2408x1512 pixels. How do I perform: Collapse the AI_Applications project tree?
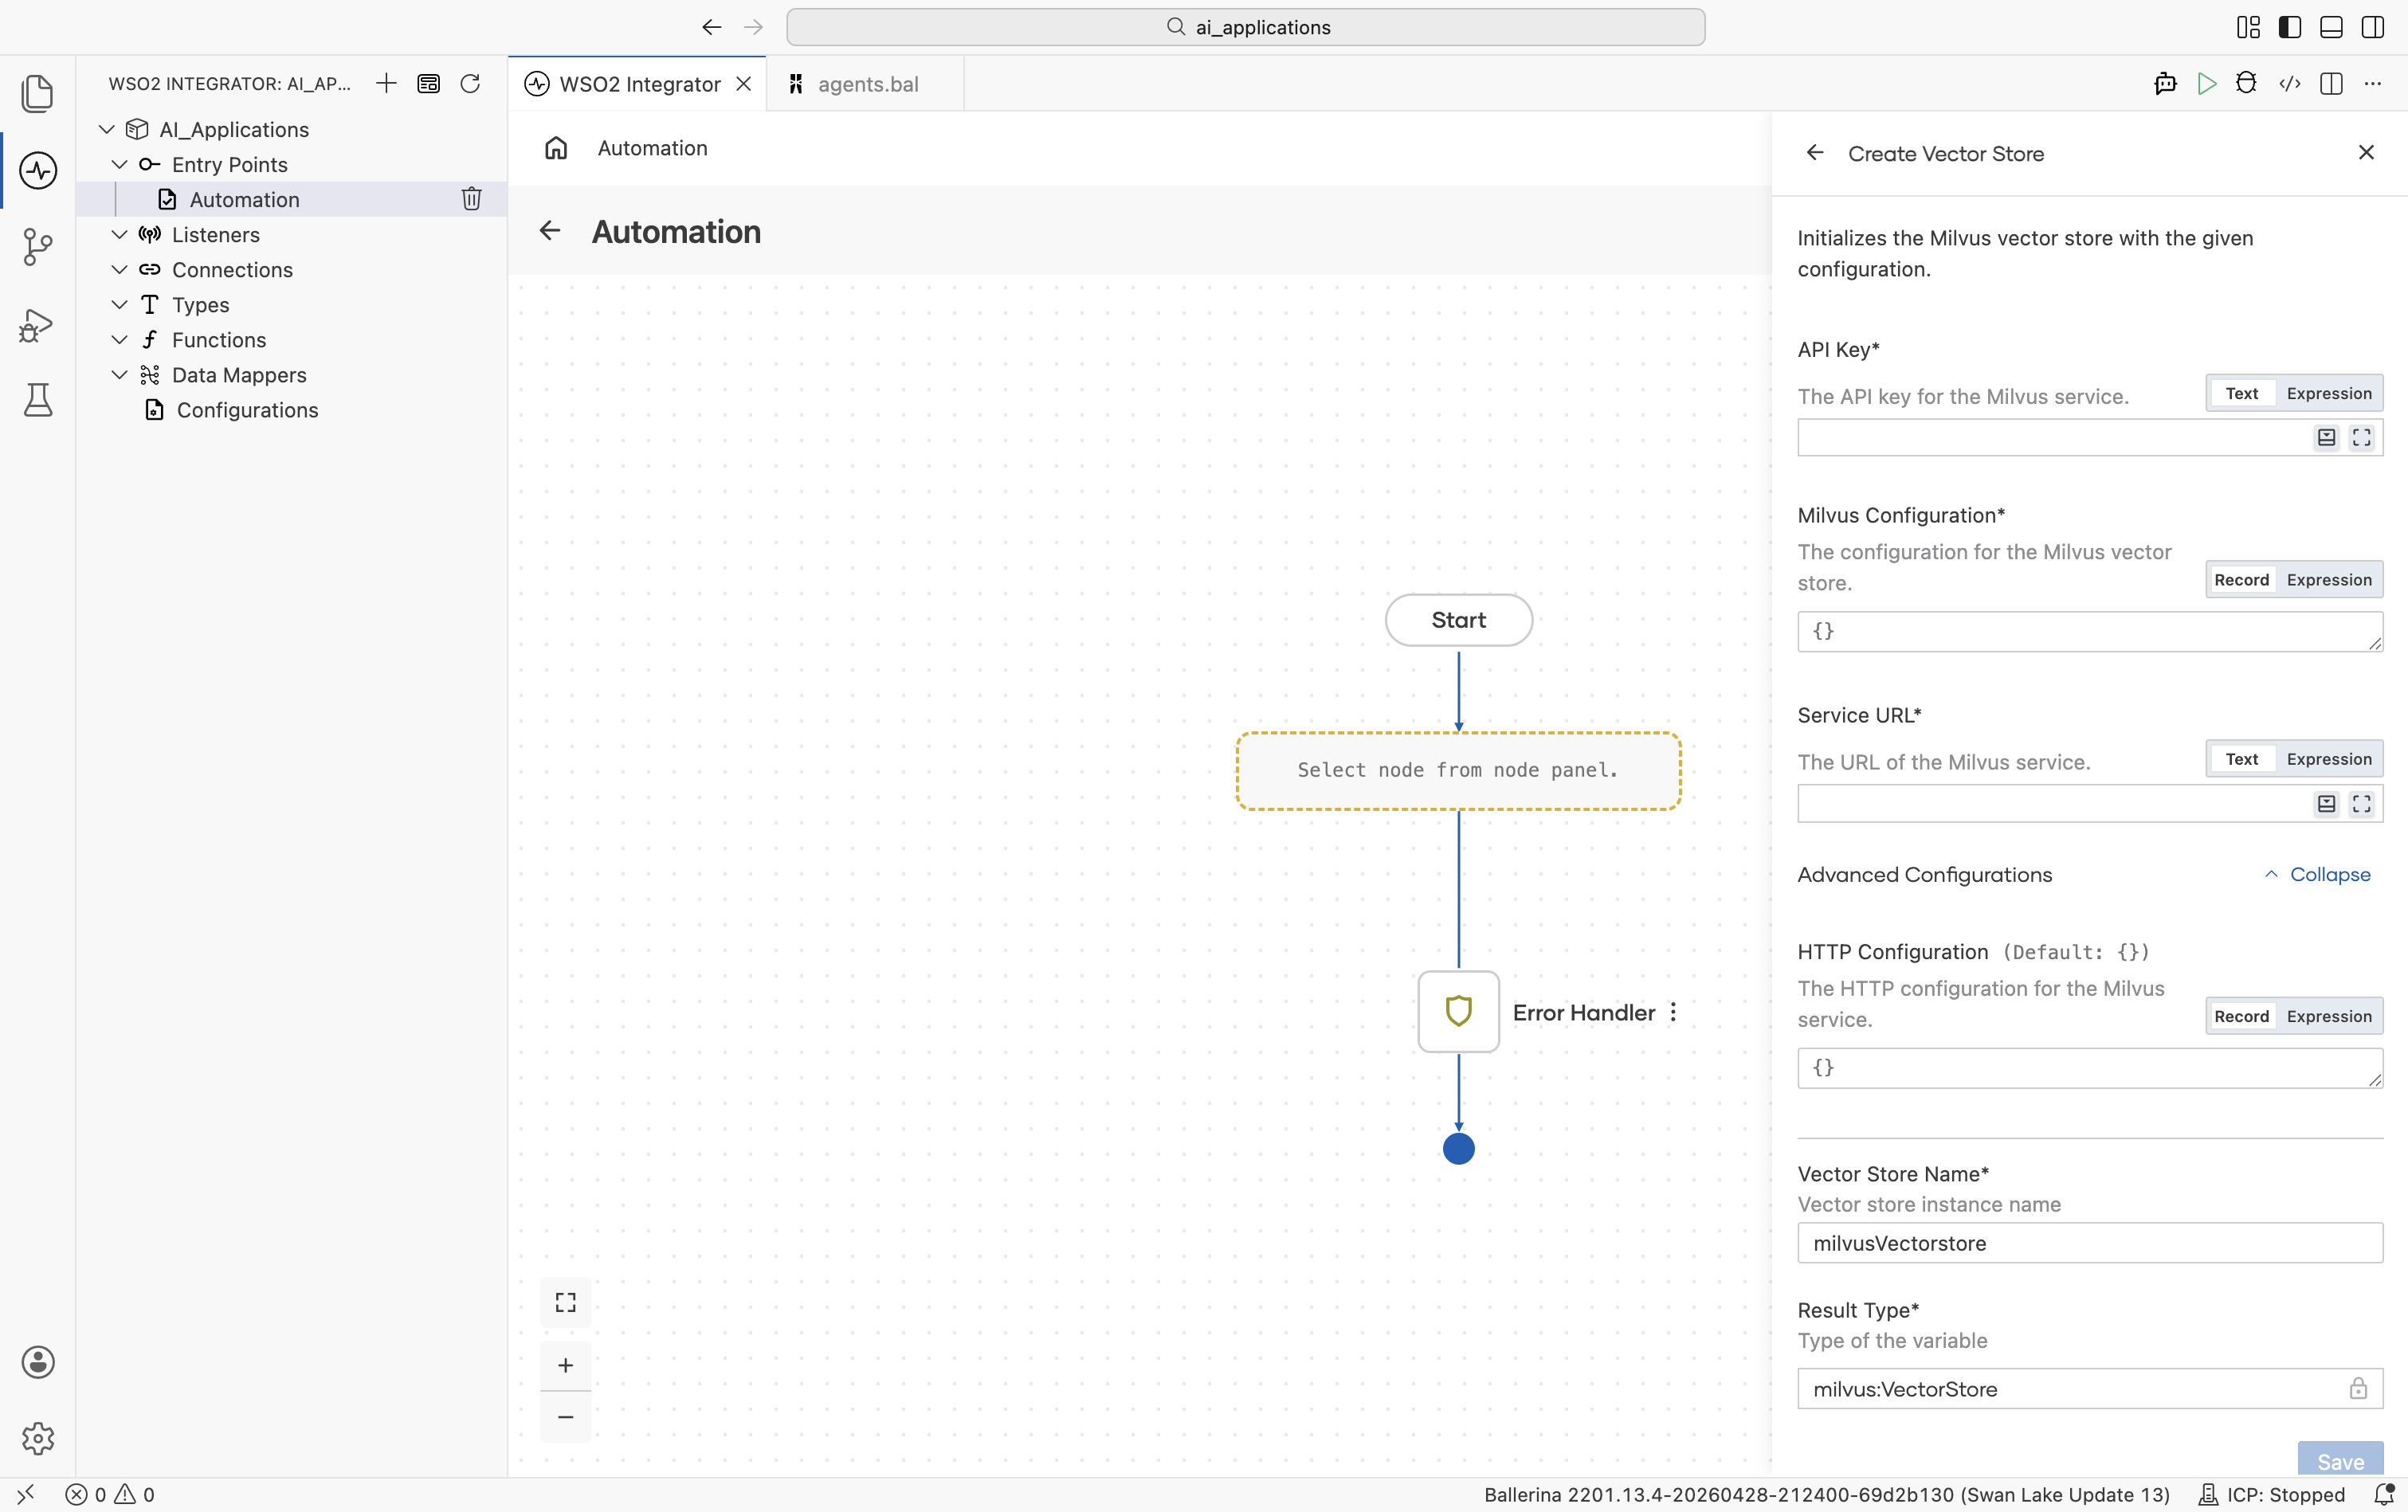point(107,129)
